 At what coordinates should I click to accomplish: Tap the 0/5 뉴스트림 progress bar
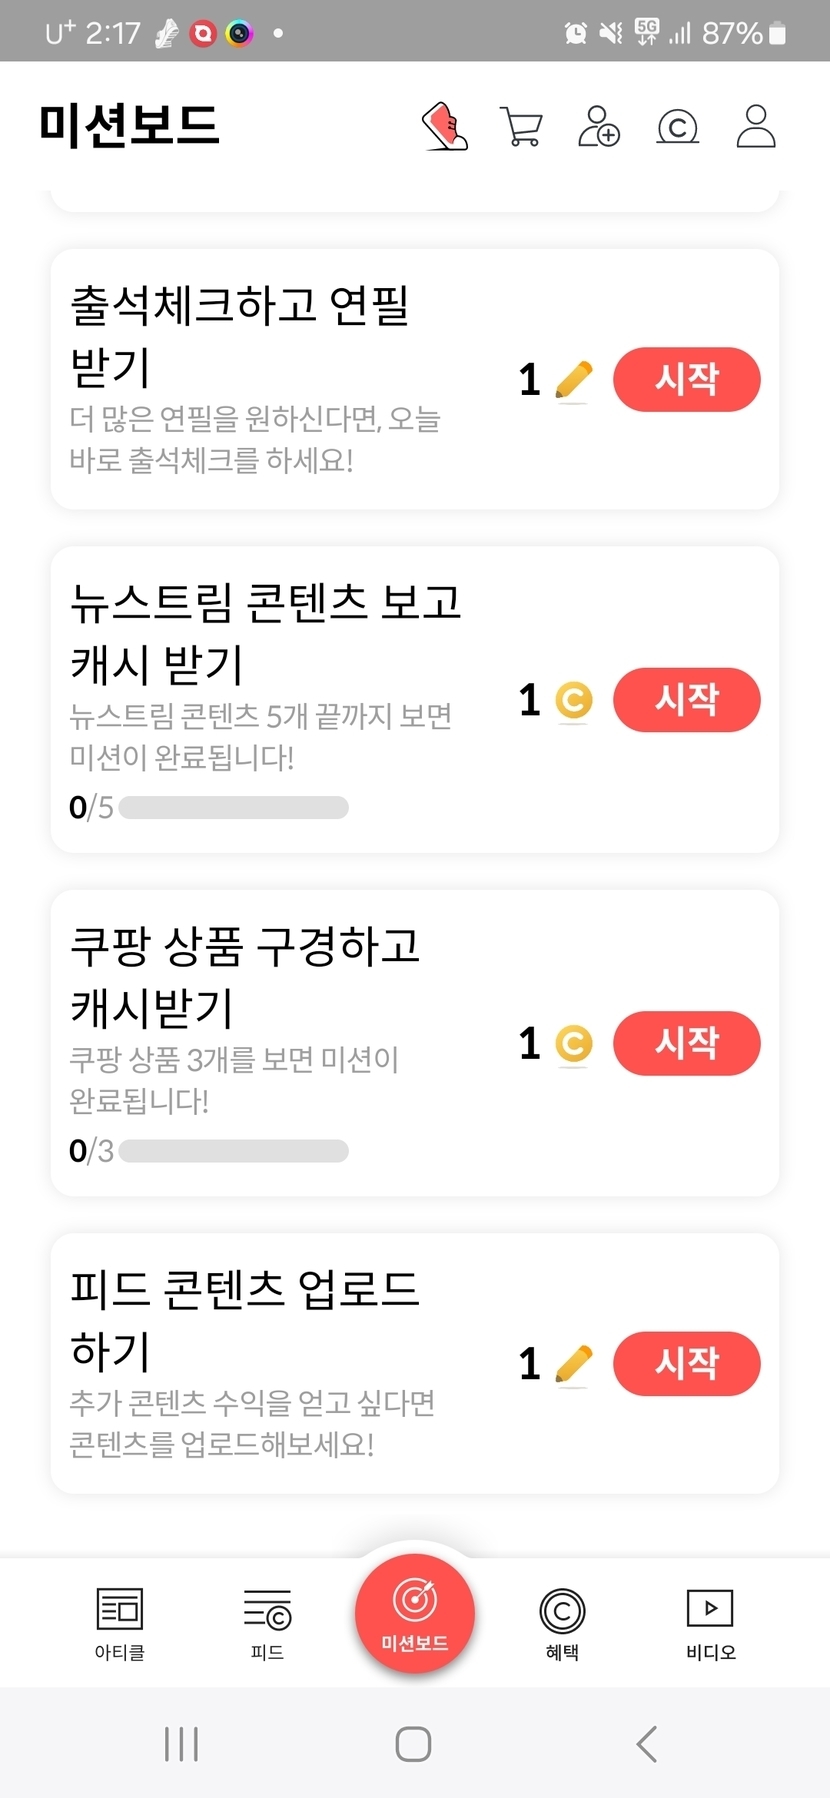233,808
